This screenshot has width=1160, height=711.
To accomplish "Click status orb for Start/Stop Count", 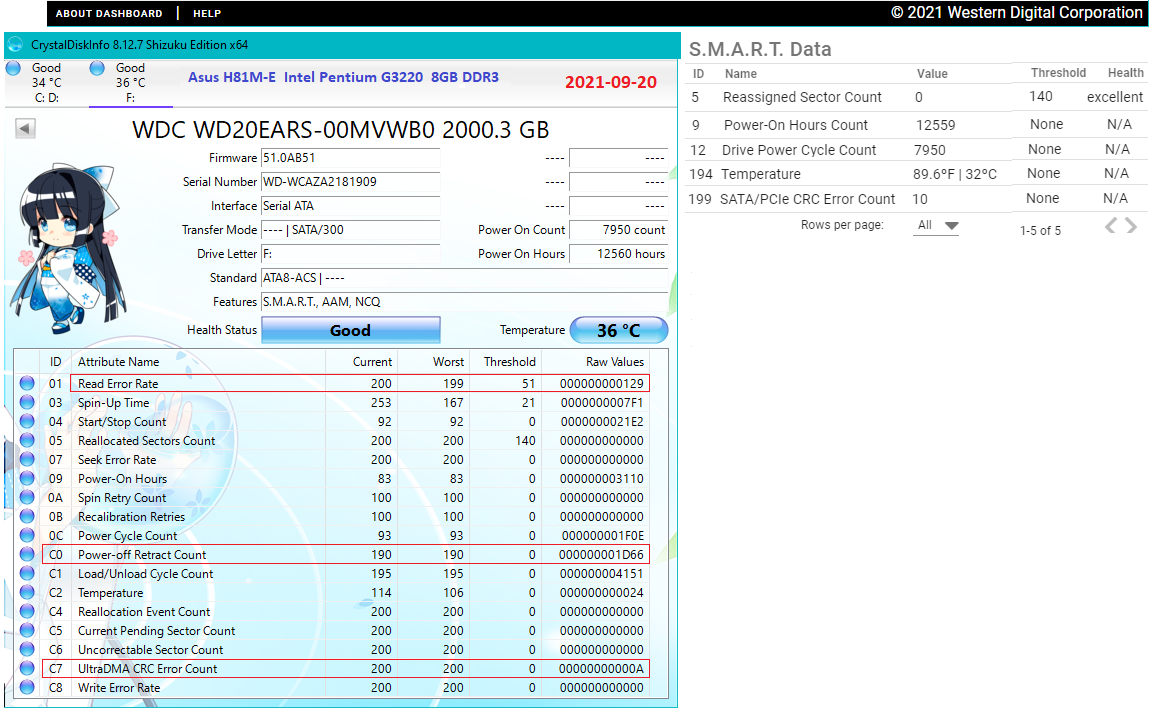I will 27,422.
